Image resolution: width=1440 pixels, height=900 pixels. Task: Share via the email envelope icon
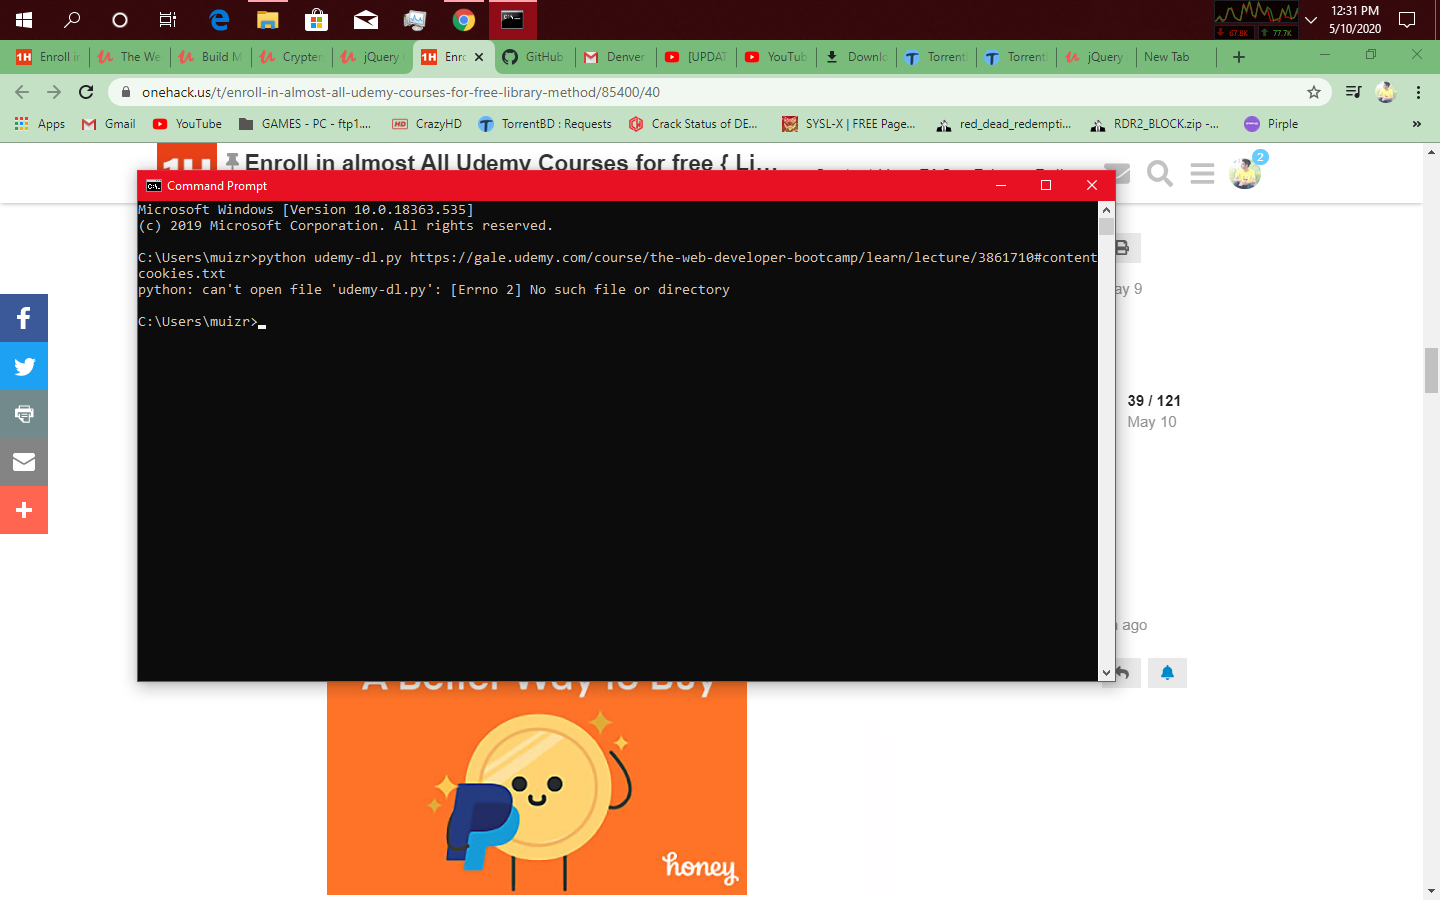click(24, 462)
